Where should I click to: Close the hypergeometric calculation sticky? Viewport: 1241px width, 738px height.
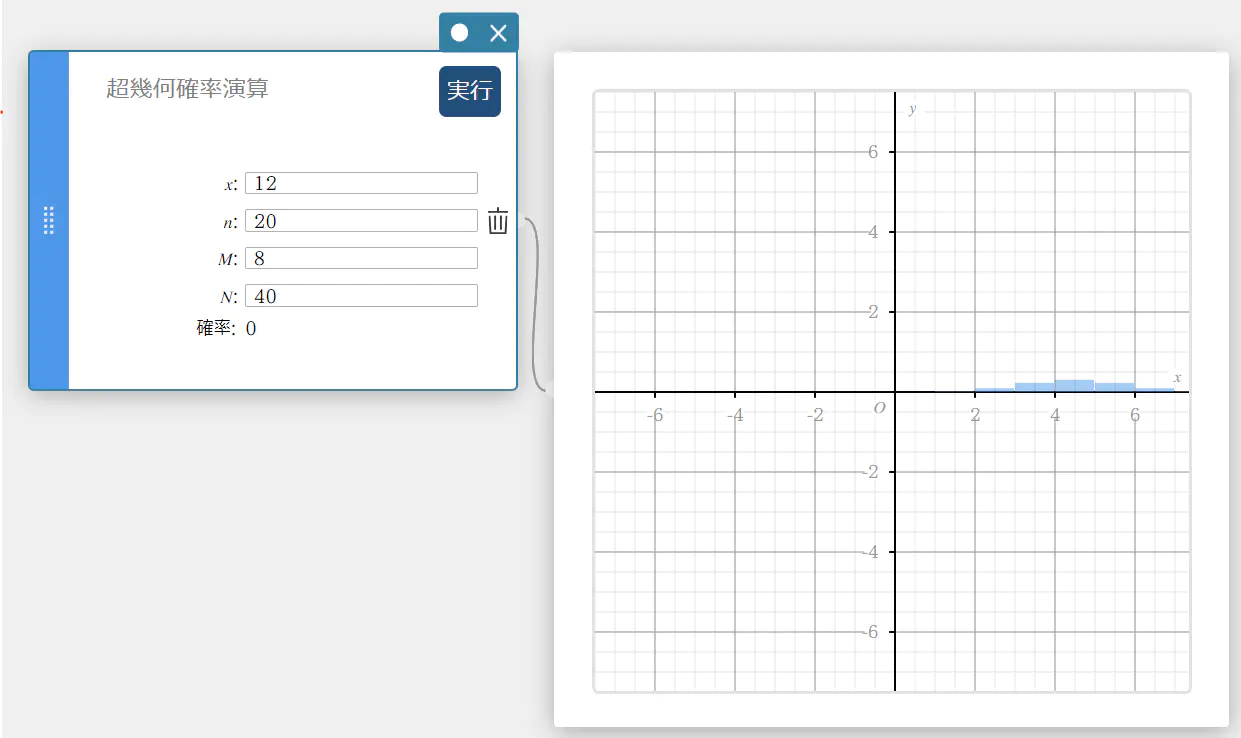(498, 33)
